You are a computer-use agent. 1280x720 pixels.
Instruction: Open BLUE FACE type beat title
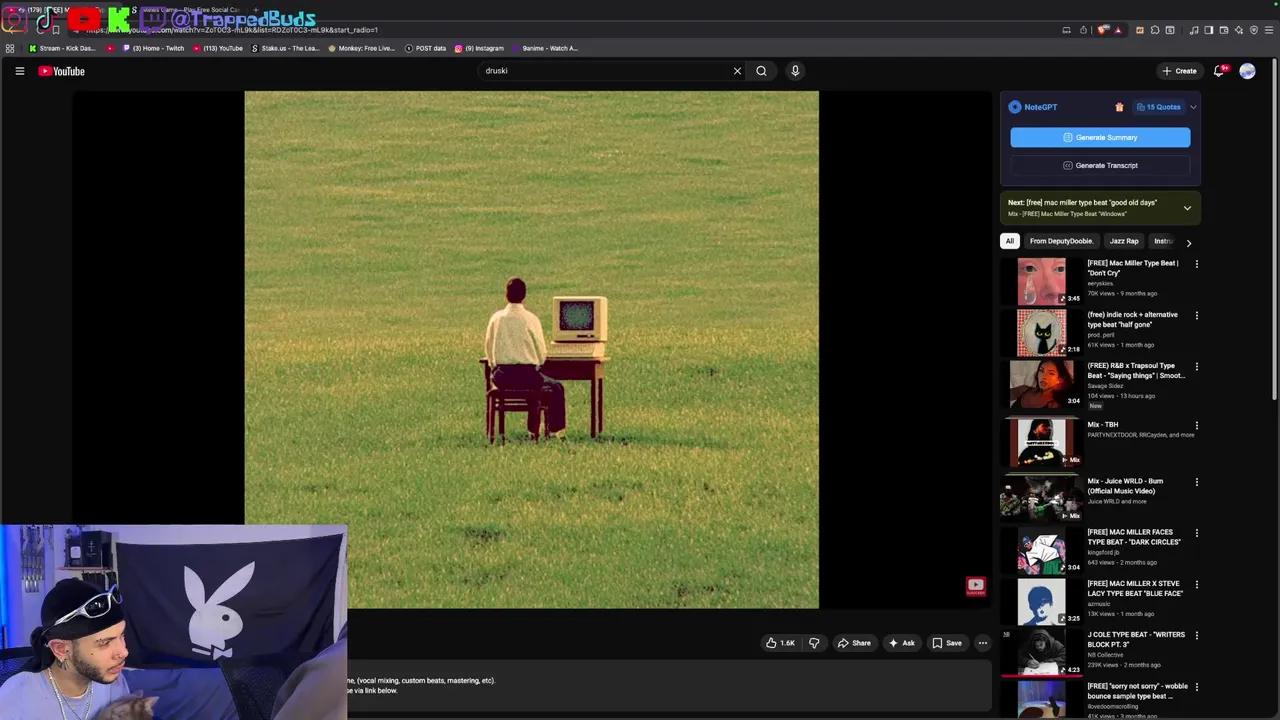[1135, 588]
